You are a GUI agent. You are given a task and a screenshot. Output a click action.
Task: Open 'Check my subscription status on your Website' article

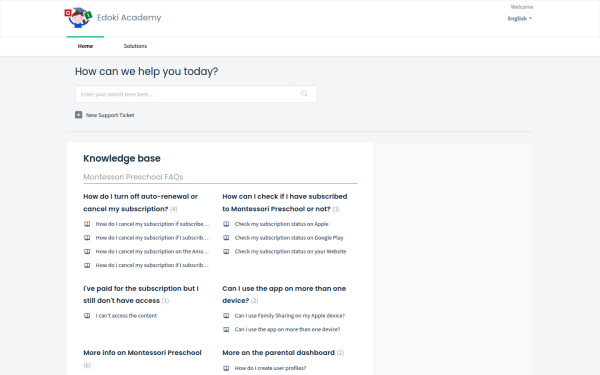coord(290,252)
